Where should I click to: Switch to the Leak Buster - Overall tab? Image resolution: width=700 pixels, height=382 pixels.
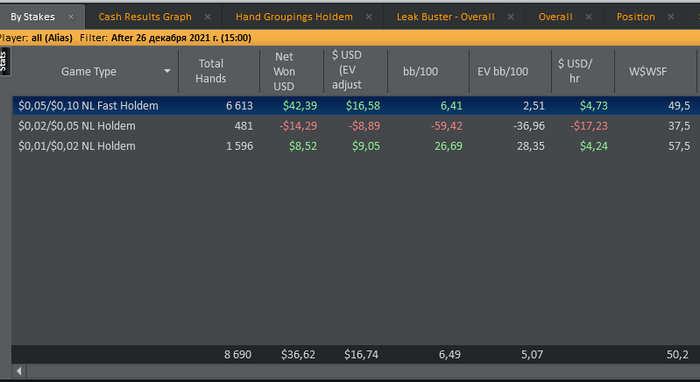pos(446,17)
